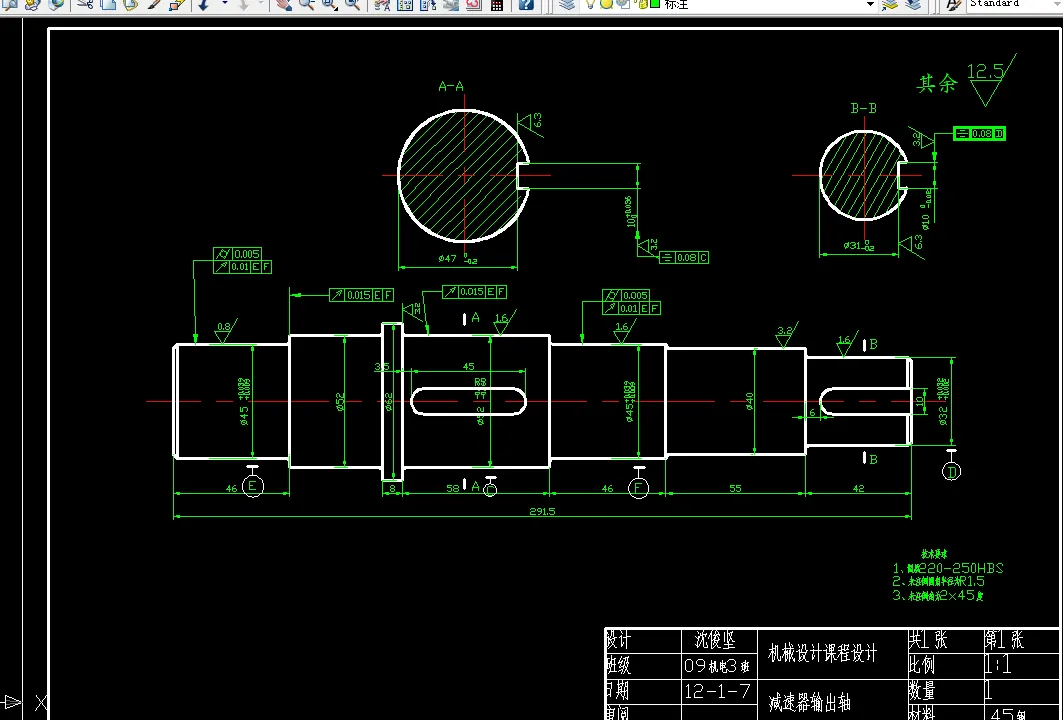Viewport: 1063px width, 720px height.
Task: Click 减速器输出轴 part name text
Action: coord(809,702)
